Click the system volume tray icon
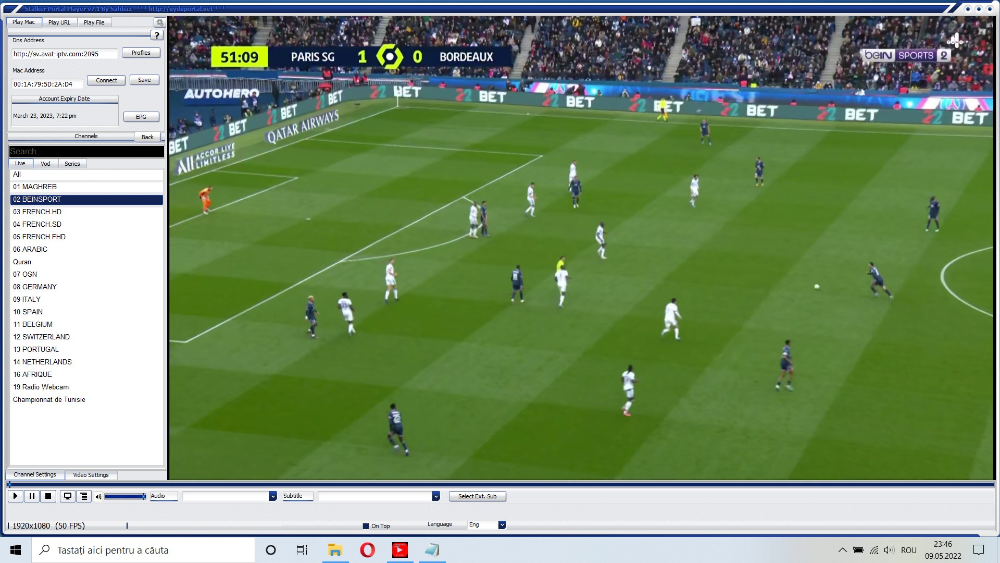1000x563 pixels. point(889,550)
